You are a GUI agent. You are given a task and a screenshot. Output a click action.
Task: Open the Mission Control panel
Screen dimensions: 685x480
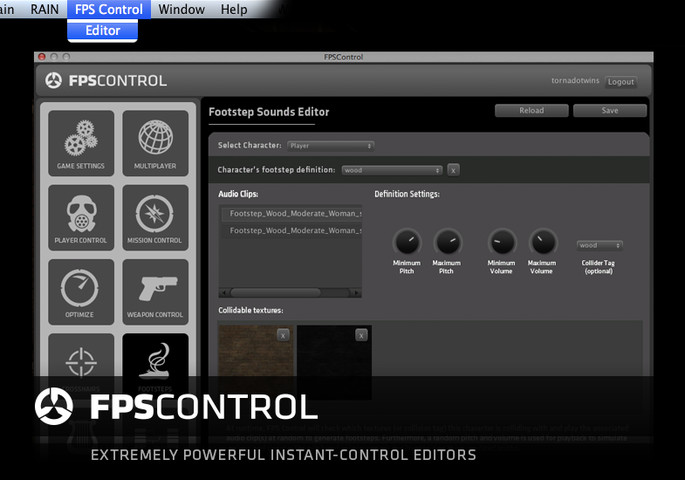(x=156, y=218)
